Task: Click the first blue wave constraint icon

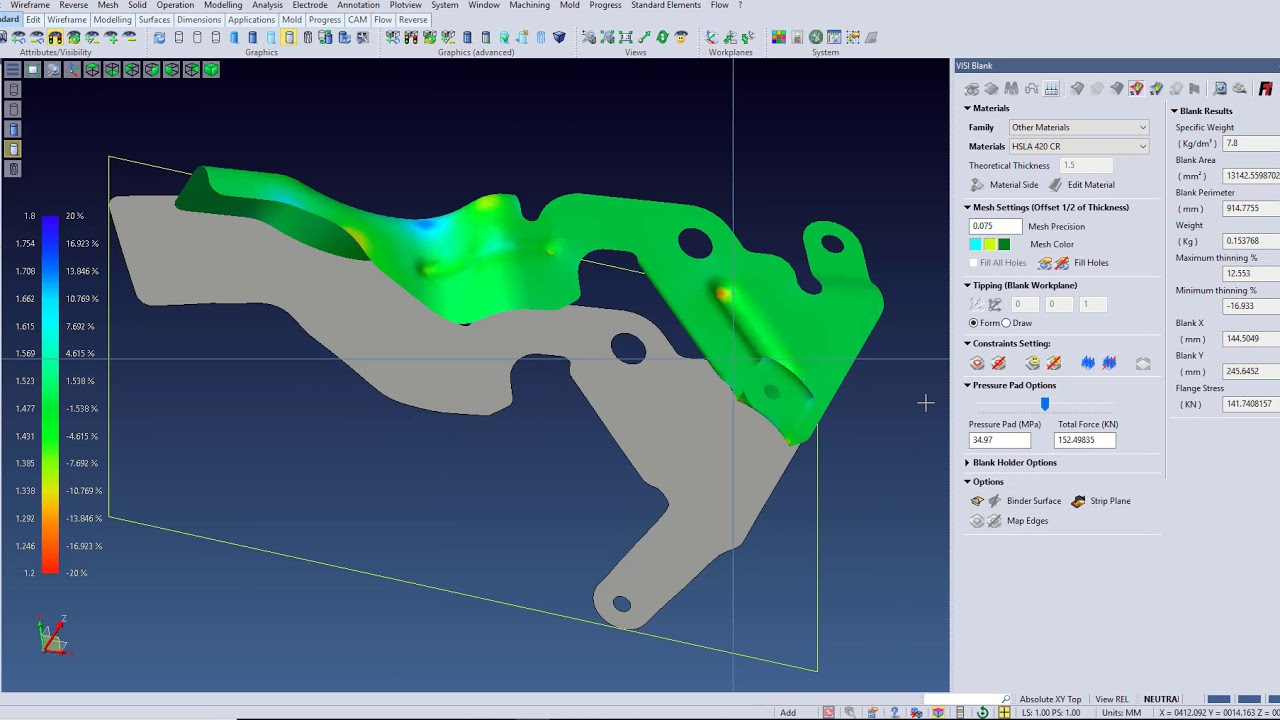Action: tap(1088, 364)
